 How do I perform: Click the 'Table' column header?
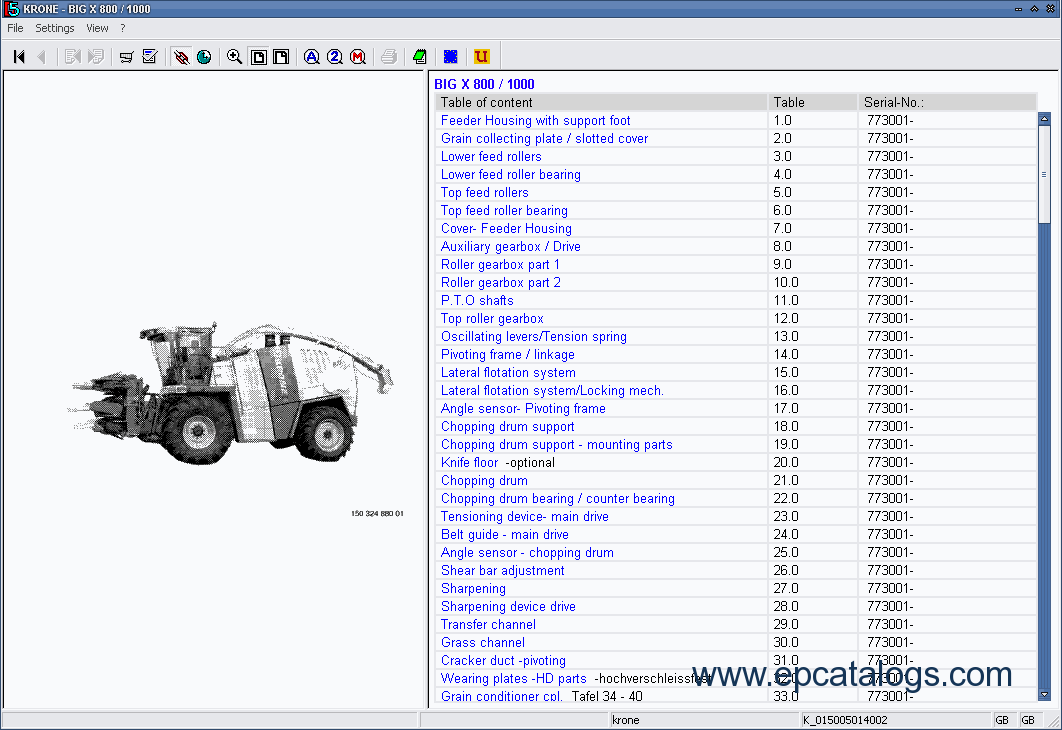click(813, 102)
